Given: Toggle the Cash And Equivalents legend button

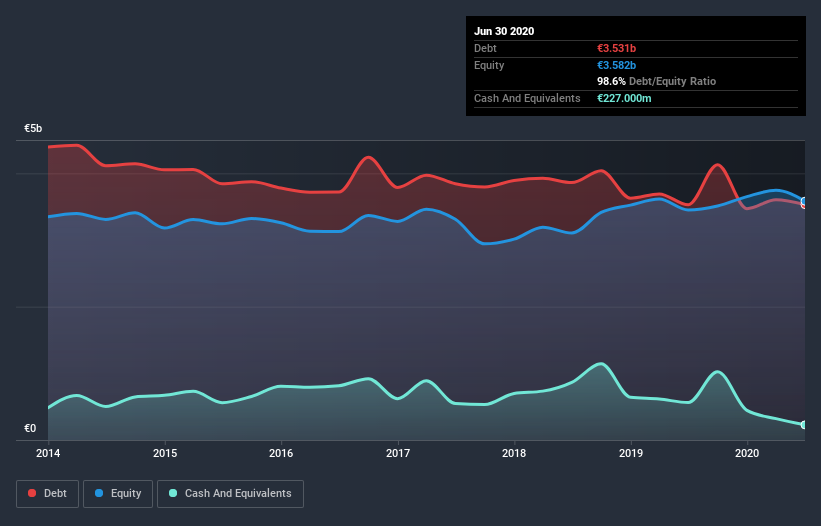Looking at the screenshot, I should tap(230, 494).
